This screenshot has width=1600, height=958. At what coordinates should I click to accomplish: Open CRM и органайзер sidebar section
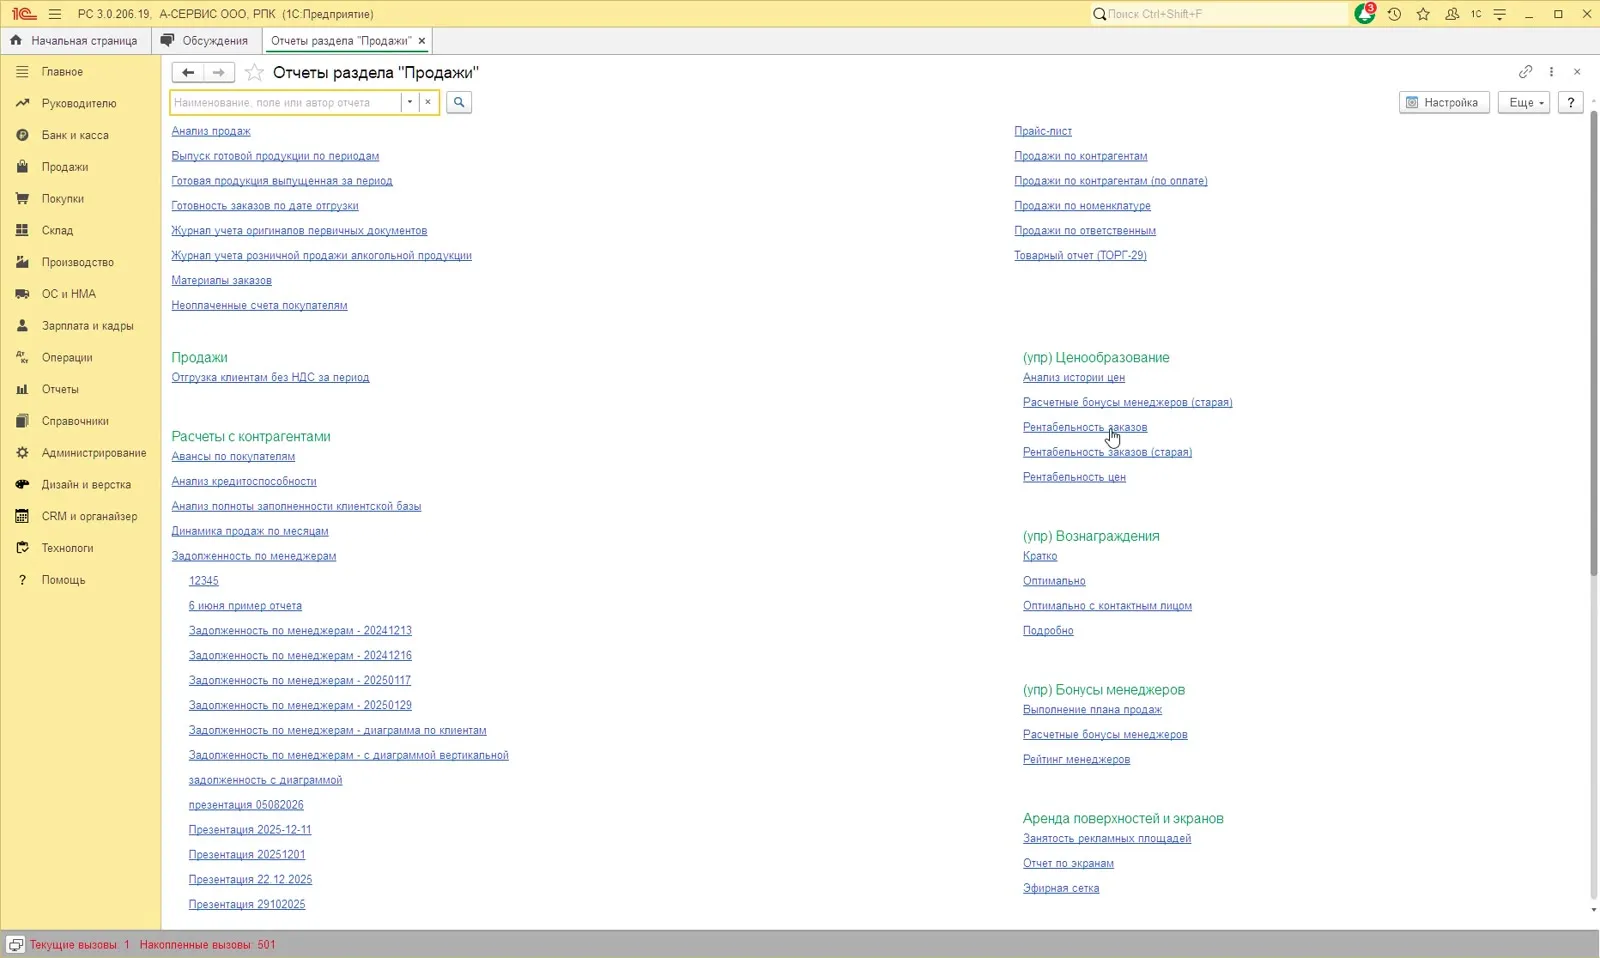point(80,516)
